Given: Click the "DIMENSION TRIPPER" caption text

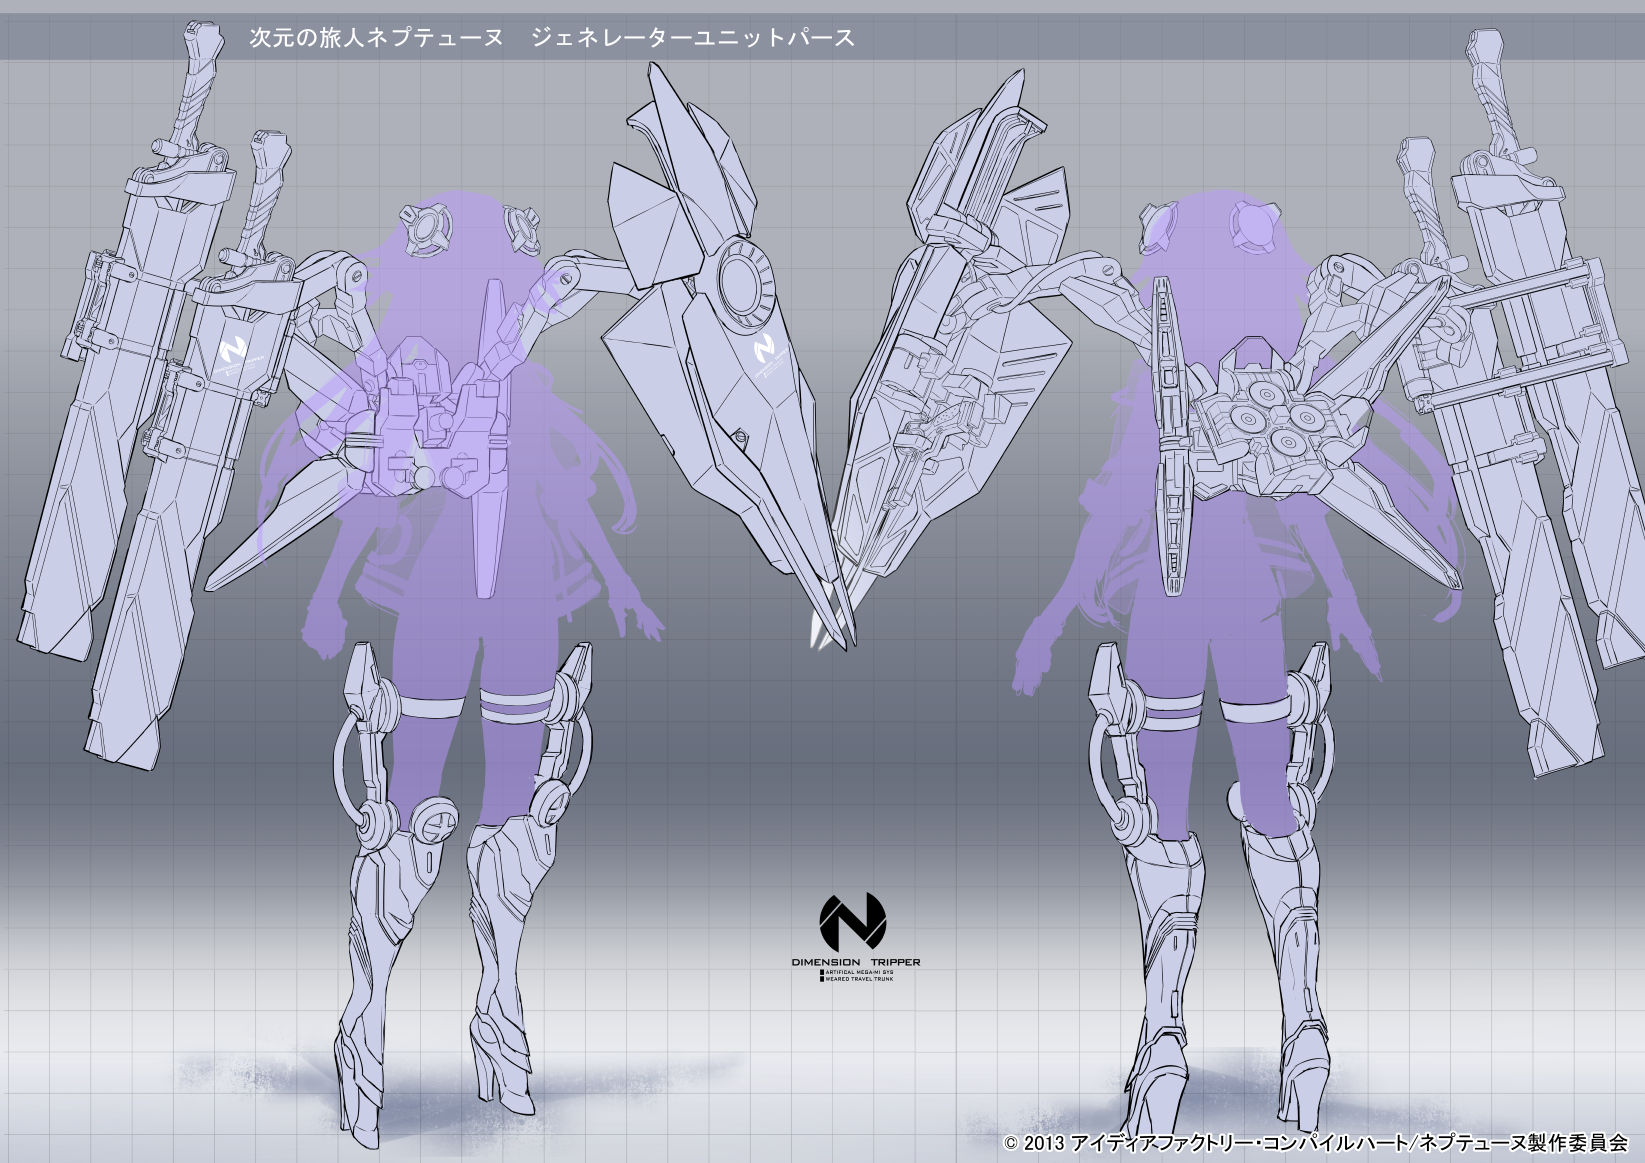Looking at the screenshot, I should click(856, 962).
